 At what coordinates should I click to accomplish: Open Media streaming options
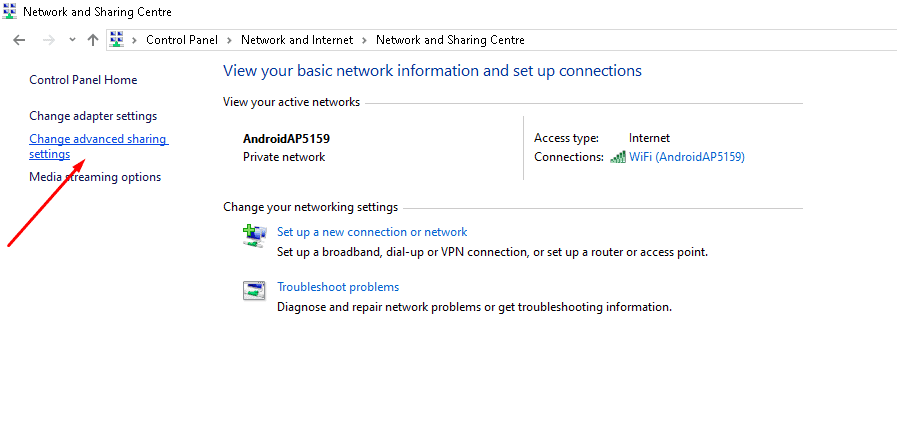pos(95,177)
